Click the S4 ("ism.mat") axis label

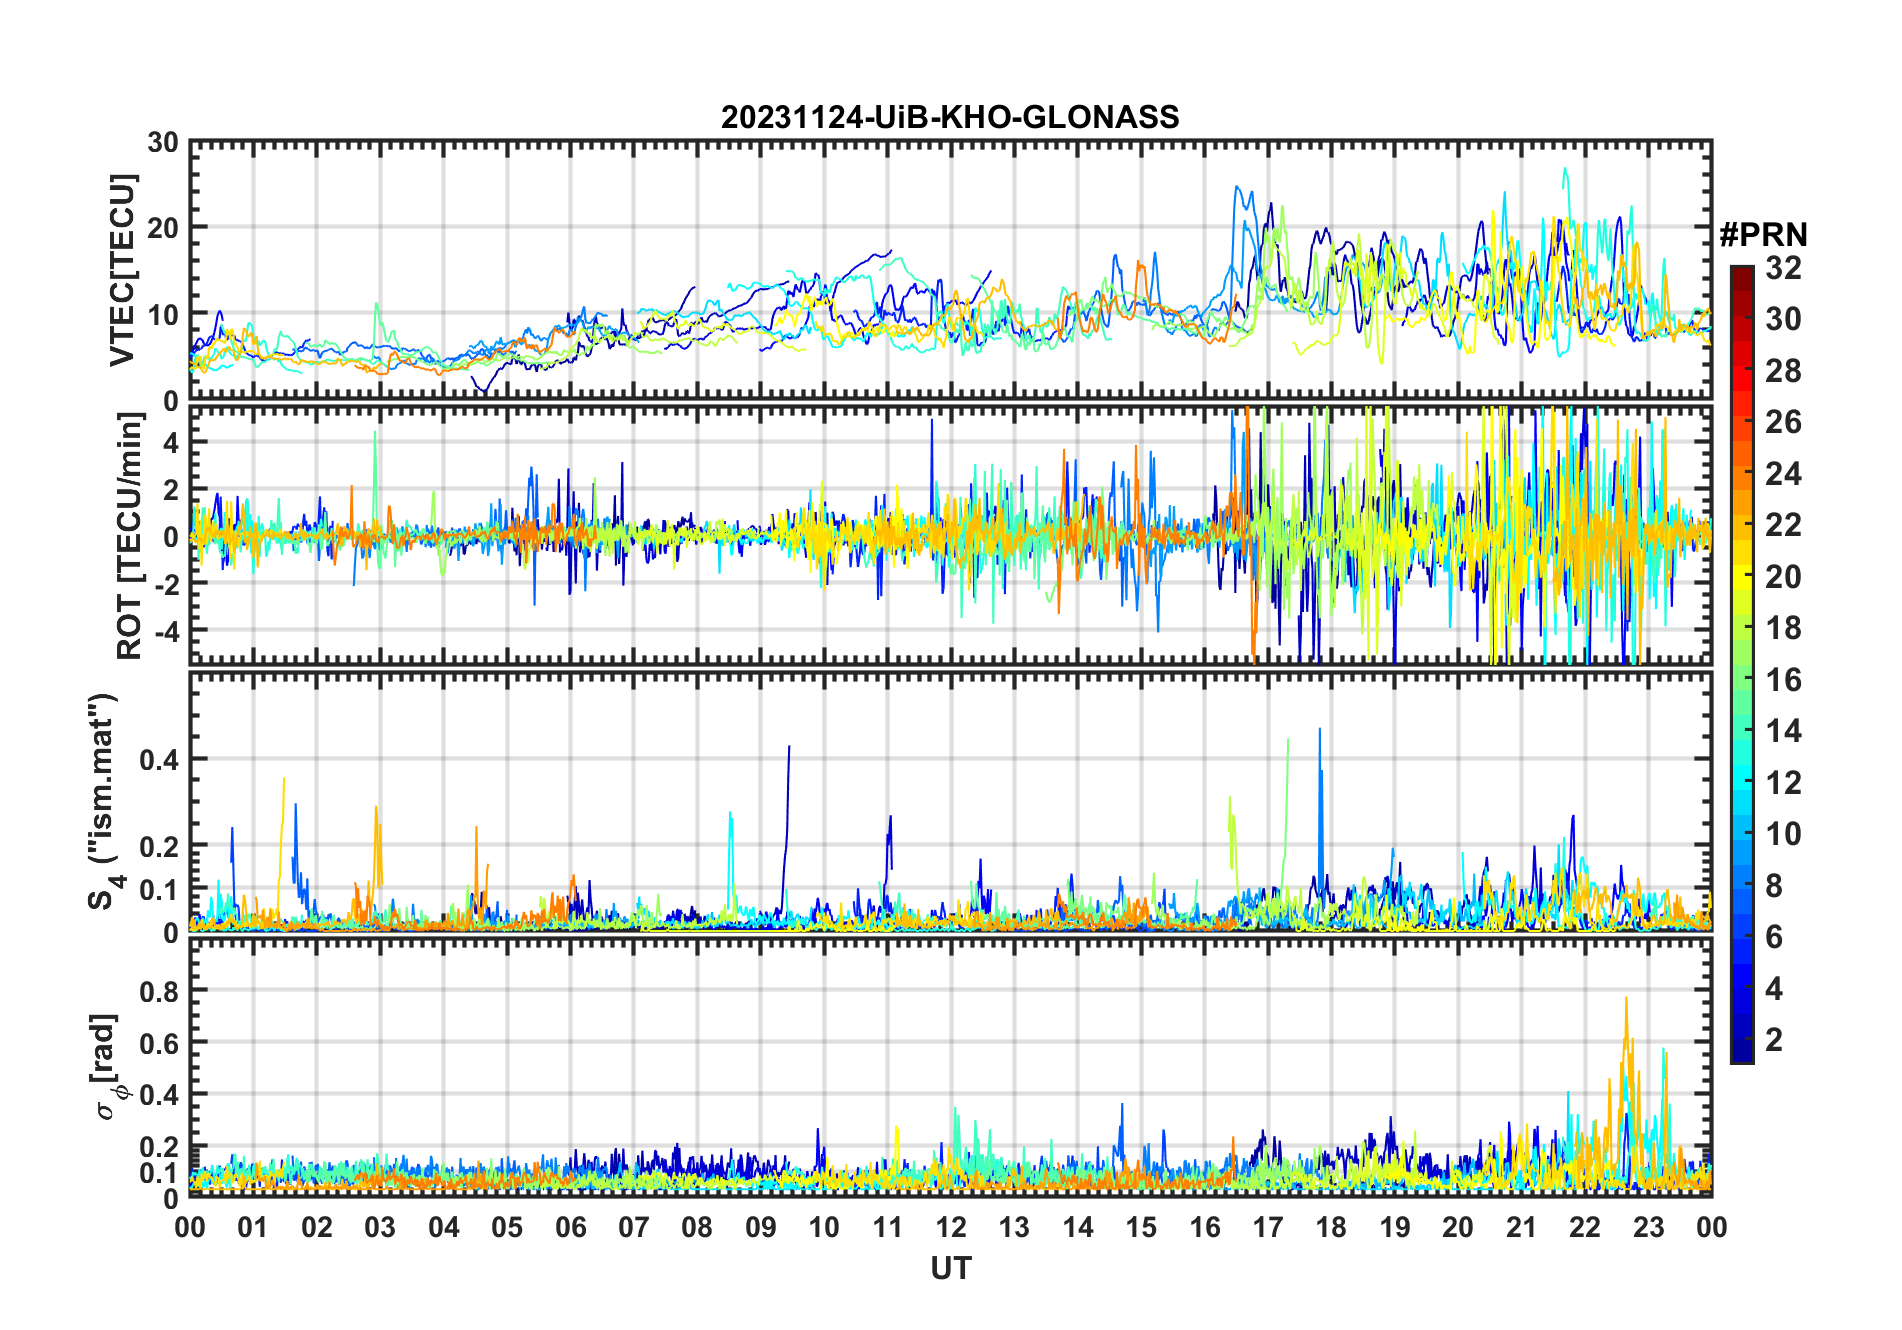coord(103,802)
